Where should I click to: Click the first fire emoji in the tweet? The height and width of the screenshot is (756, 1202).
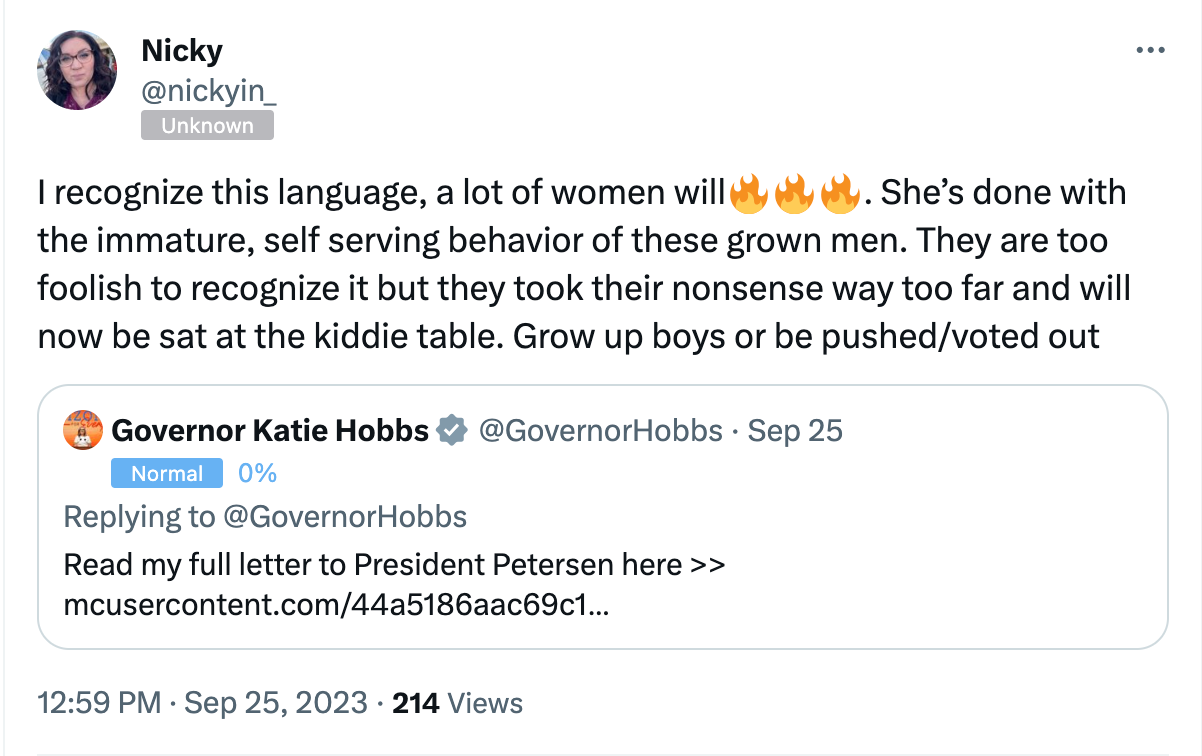(x=749, y=194)
